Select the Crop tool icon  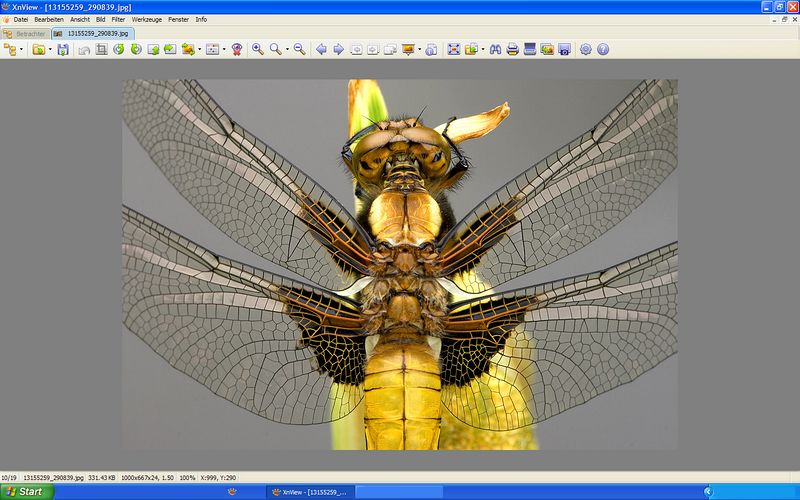(x=101, y=49)
